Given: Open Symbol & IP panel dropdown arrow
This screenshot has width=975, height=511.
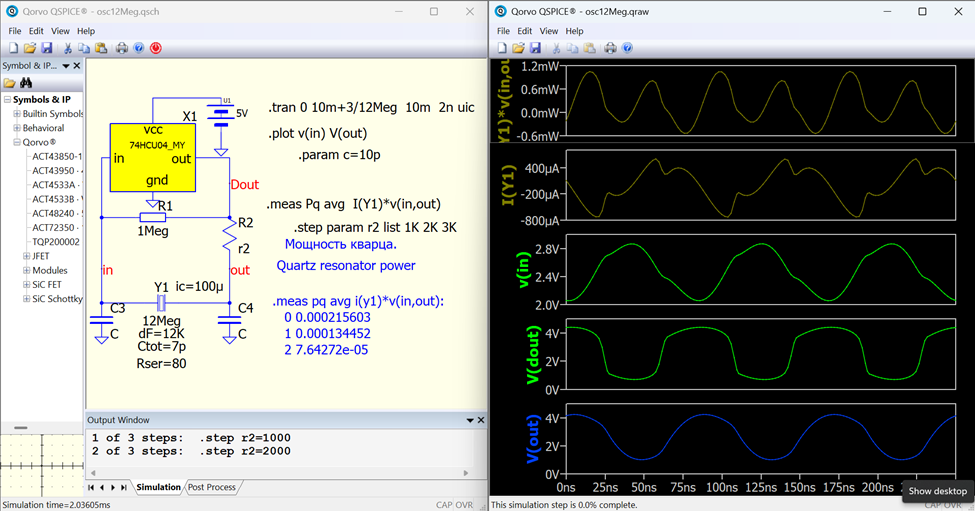Looking at the screenshot, I should 66,66.
